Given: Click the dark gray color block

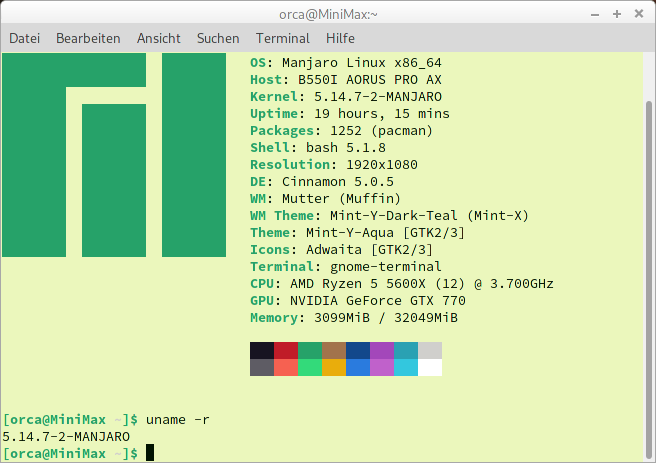Looking at the screenshot, I should [x=262, y=367].
